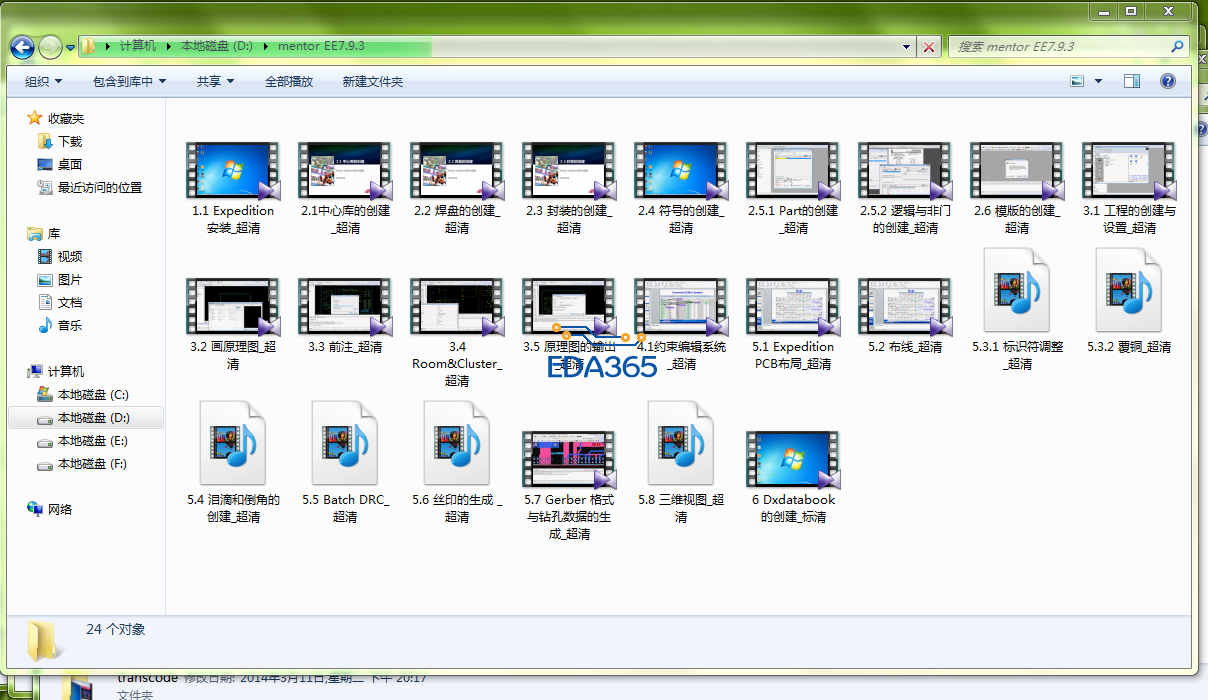
Task: Toggle the preview pane icon
Action: (1131, 81)
